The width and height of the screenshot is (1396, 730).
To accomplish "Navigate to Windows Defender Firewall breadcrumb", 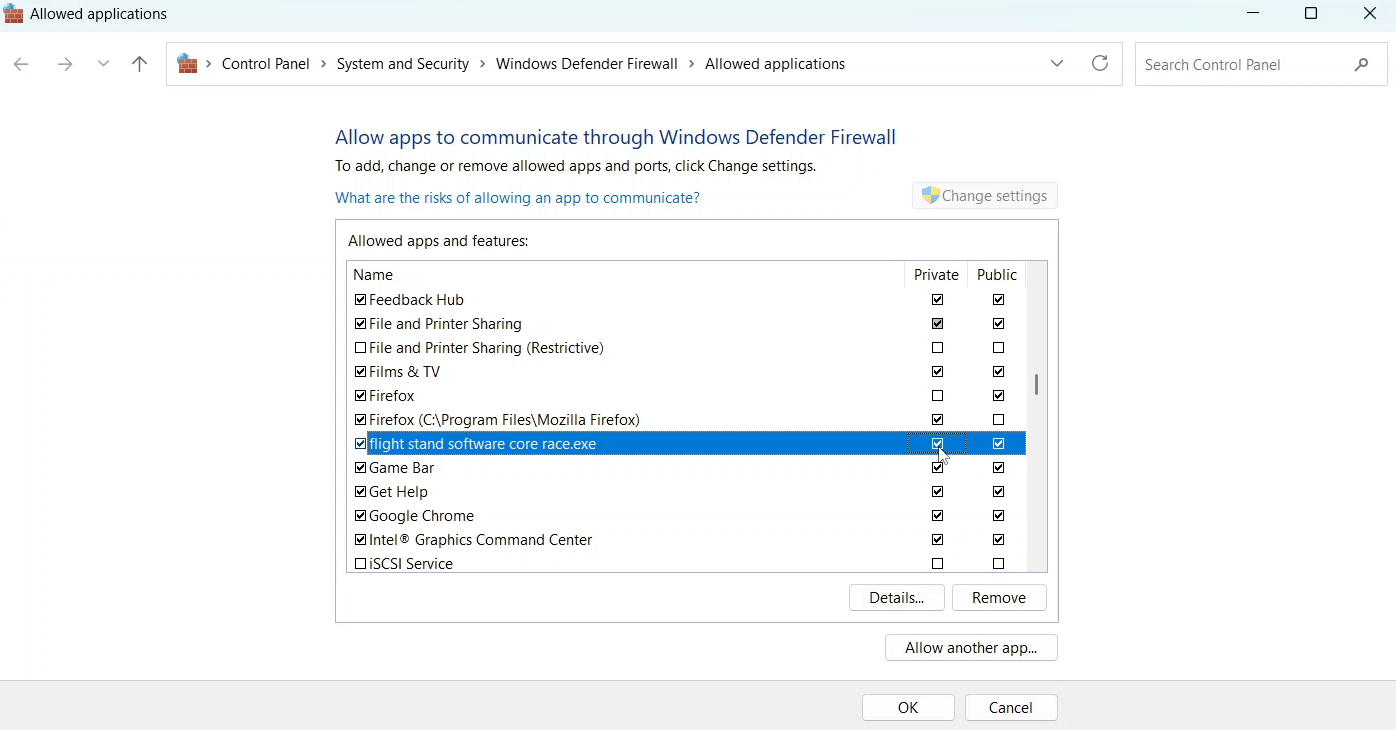I will (x=587, y=64).
